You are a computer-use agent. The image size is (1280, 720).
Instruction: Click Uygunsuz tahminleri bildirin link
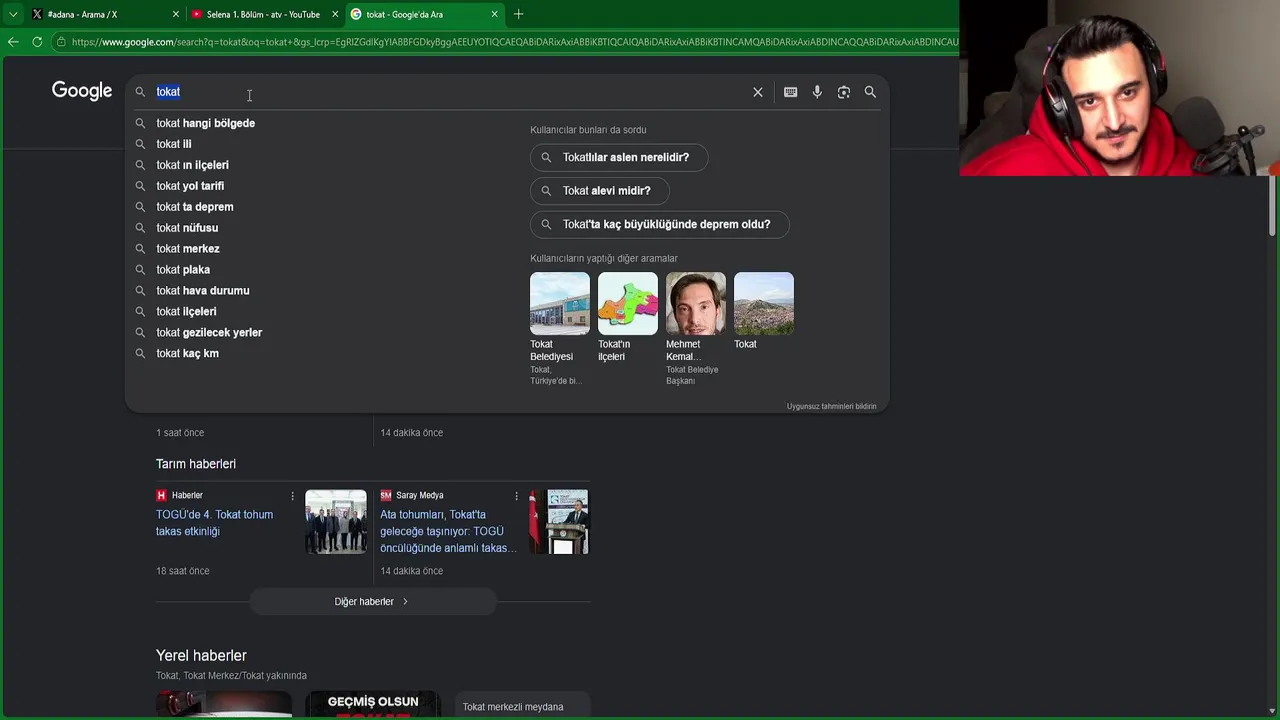point(831,406)
